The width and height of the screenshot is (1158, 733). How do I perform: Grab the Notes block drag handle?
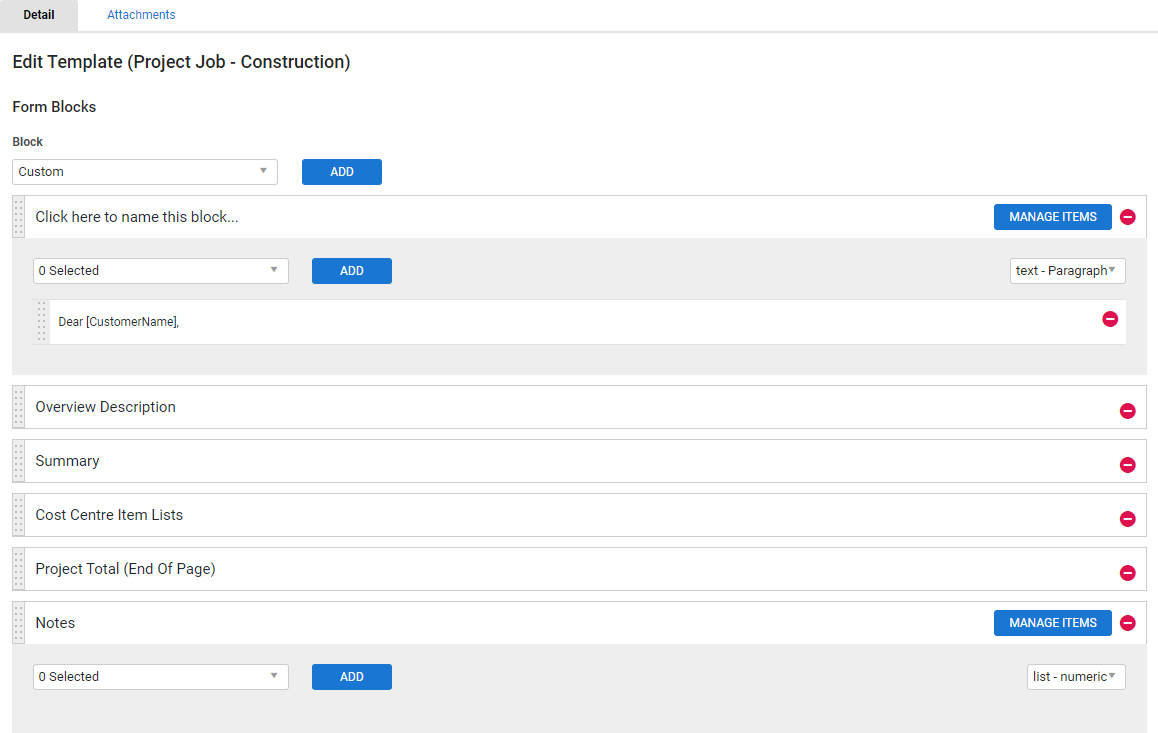tap(18, 623)
